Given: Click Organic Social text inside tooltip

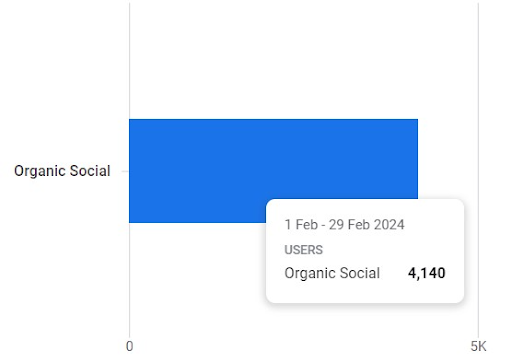Looking at the screenshot, I should (x=332, y=273).
